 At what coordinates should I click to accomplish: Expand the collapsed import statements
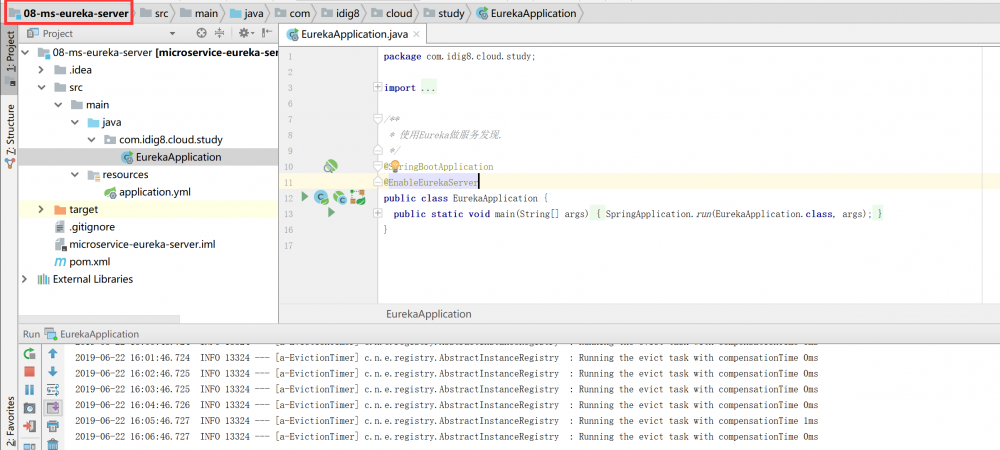tap(377, 88)
